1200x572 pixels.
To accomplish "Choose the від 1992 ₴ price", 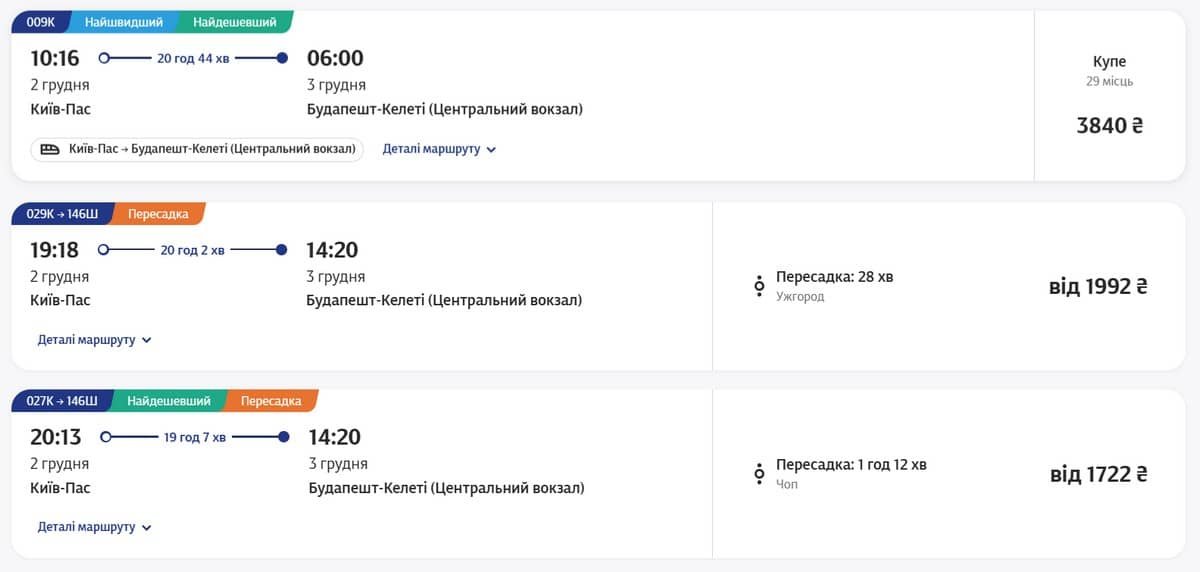I will (1097, 287).
